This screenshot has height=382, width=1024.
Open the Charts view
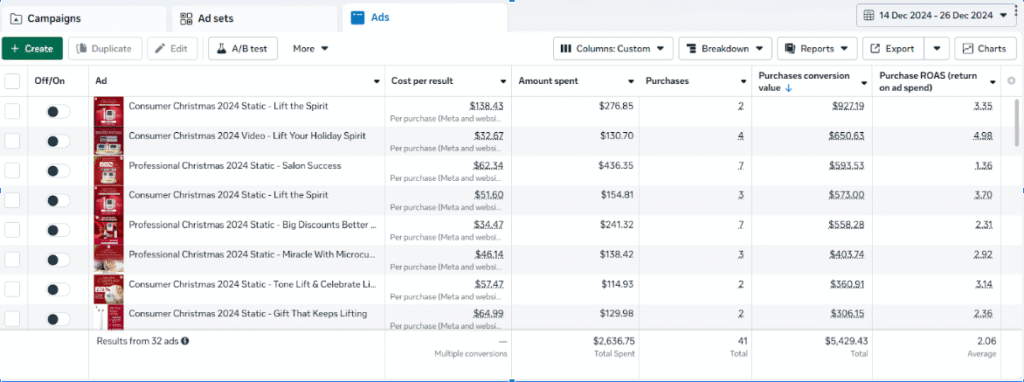(985, 48)
